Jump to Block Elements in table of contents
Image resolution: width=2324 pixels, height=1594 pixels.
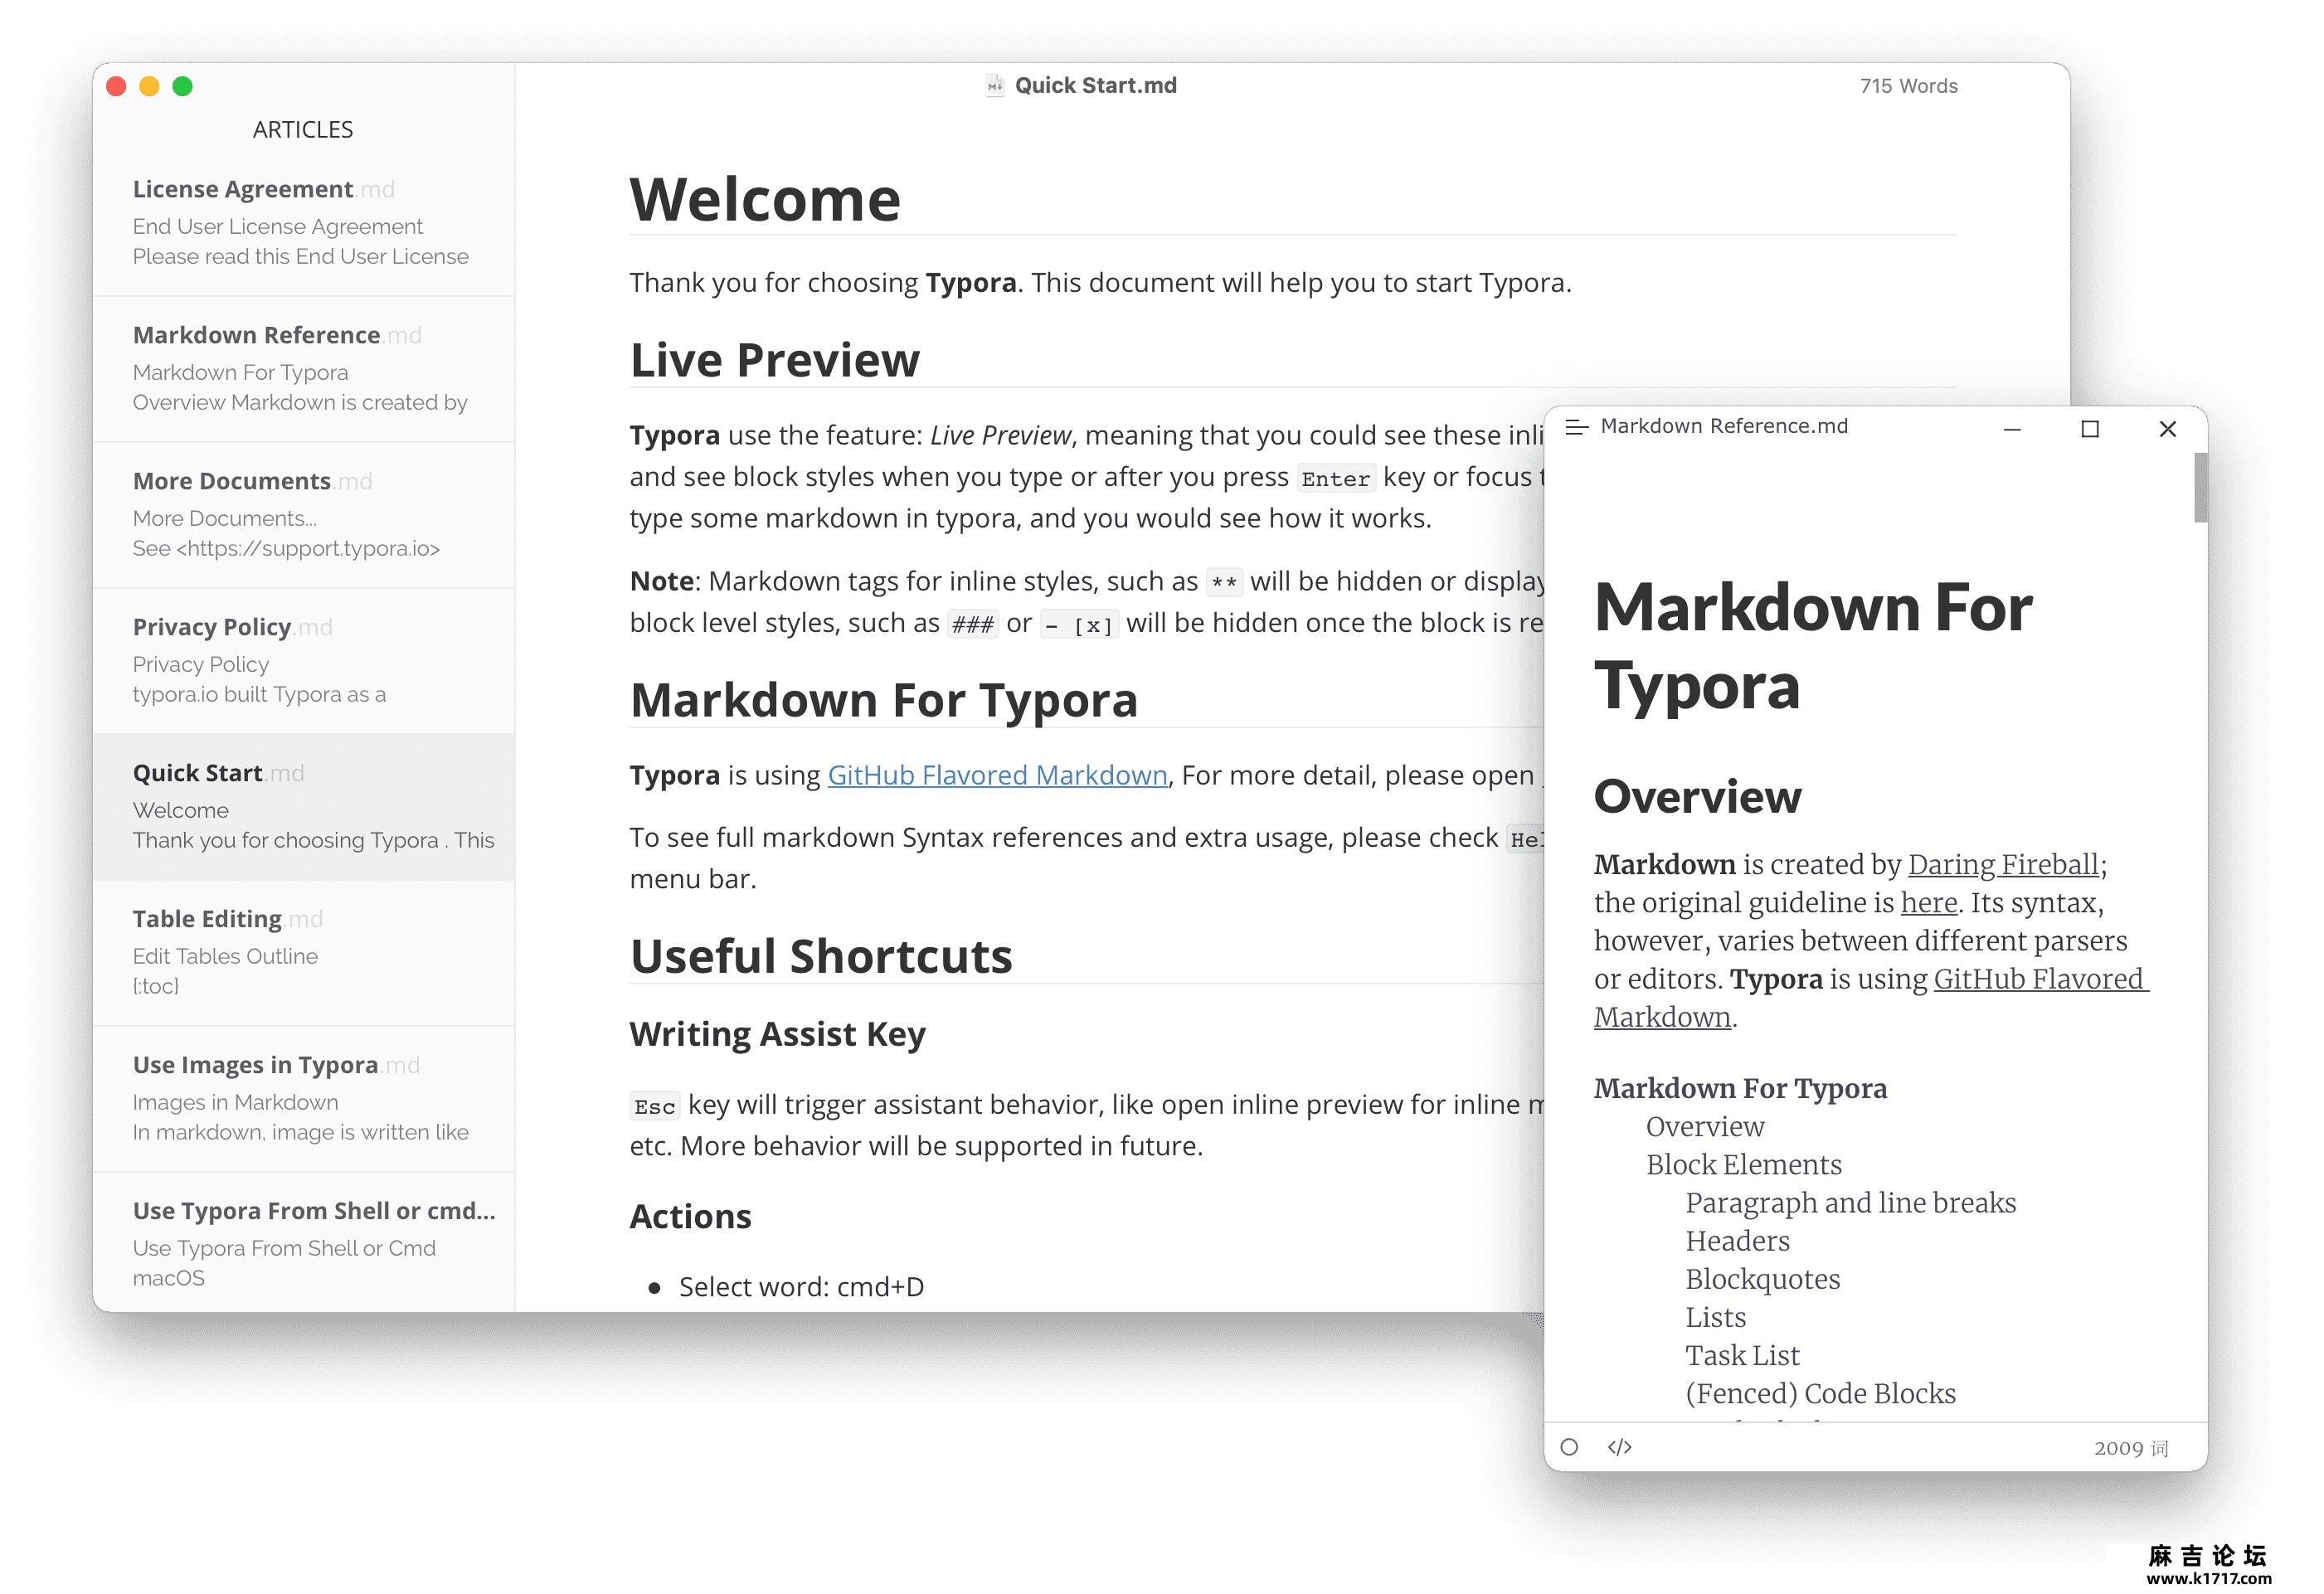(1744, 1164)
